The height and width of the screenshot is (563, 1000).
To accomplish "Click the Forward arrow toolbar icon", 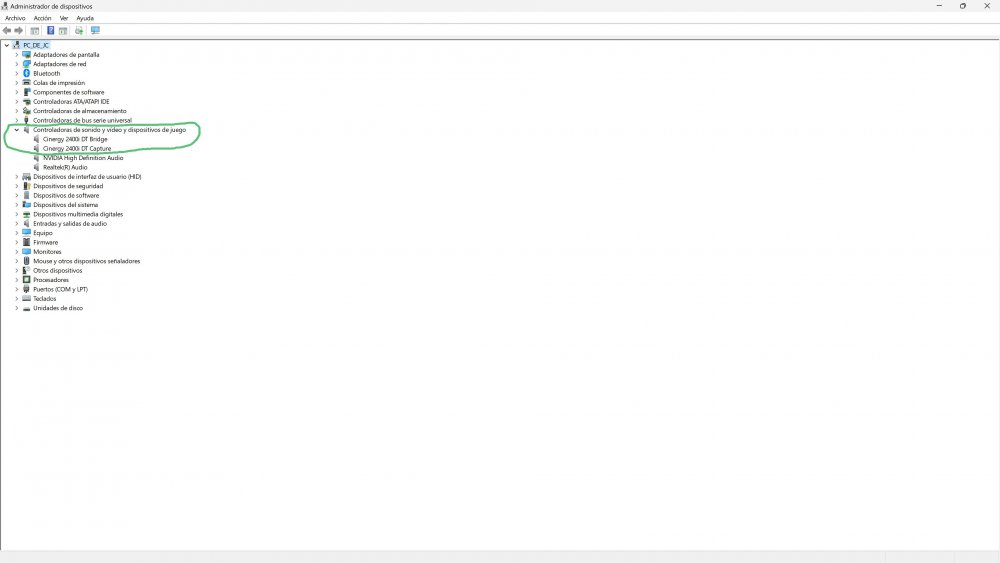I will [18, 31].
